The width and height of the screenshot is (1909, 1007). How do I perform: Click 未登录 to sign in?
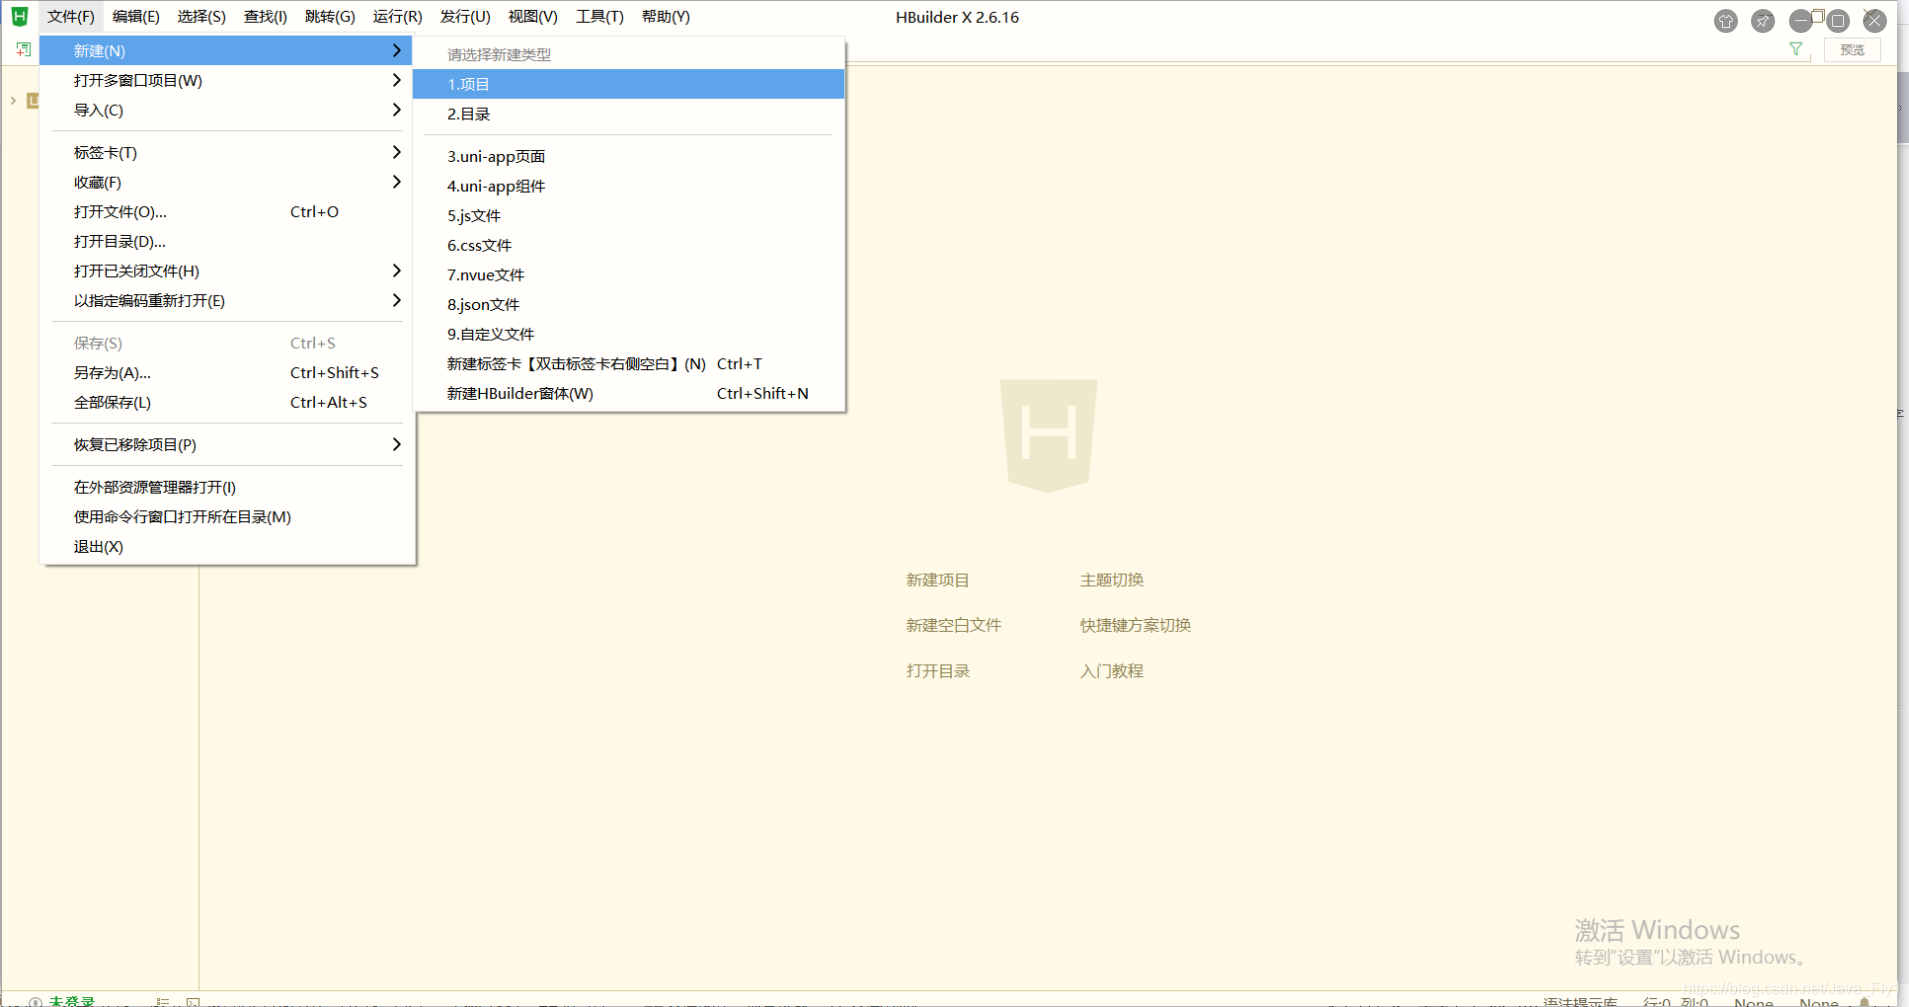(x=70, y=1000)
